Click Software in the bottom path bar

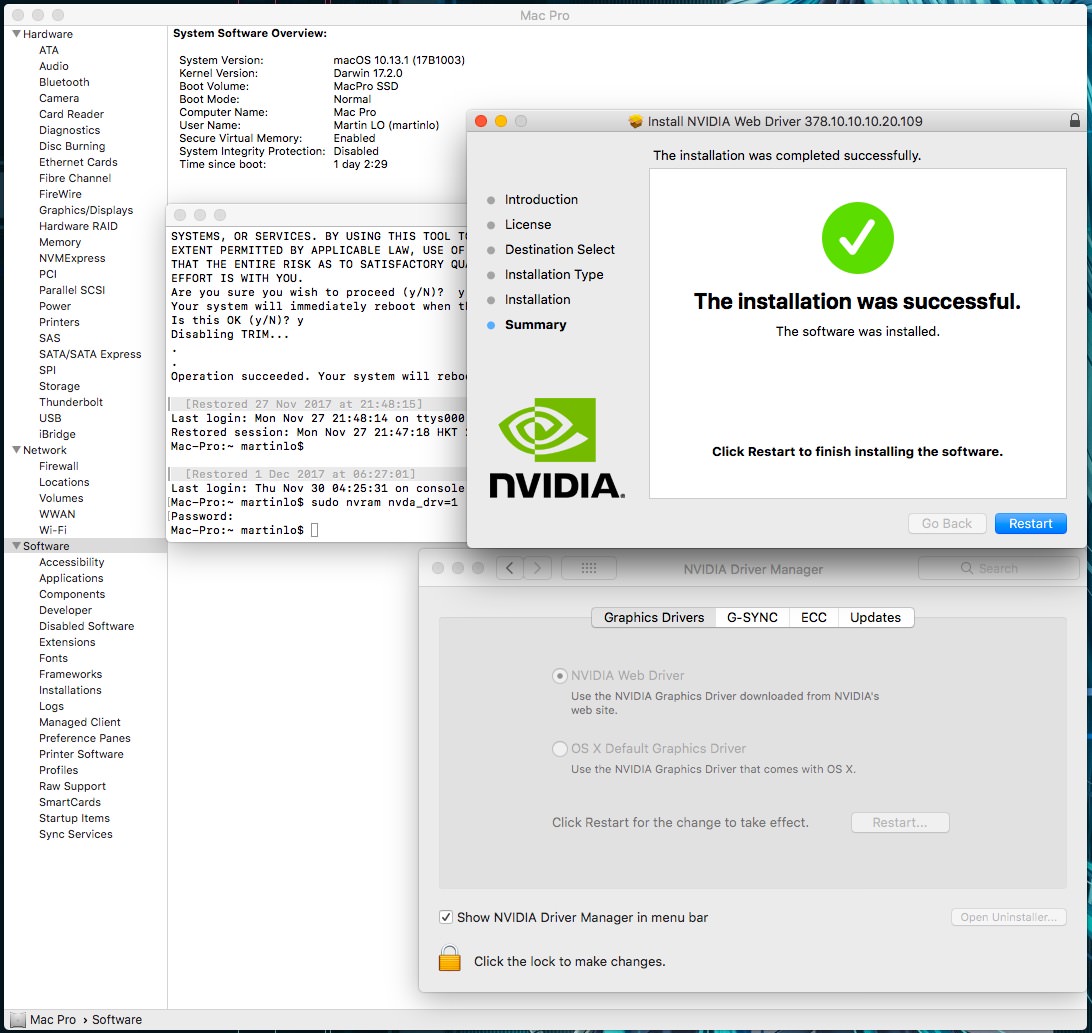(x=117, y=1020)
